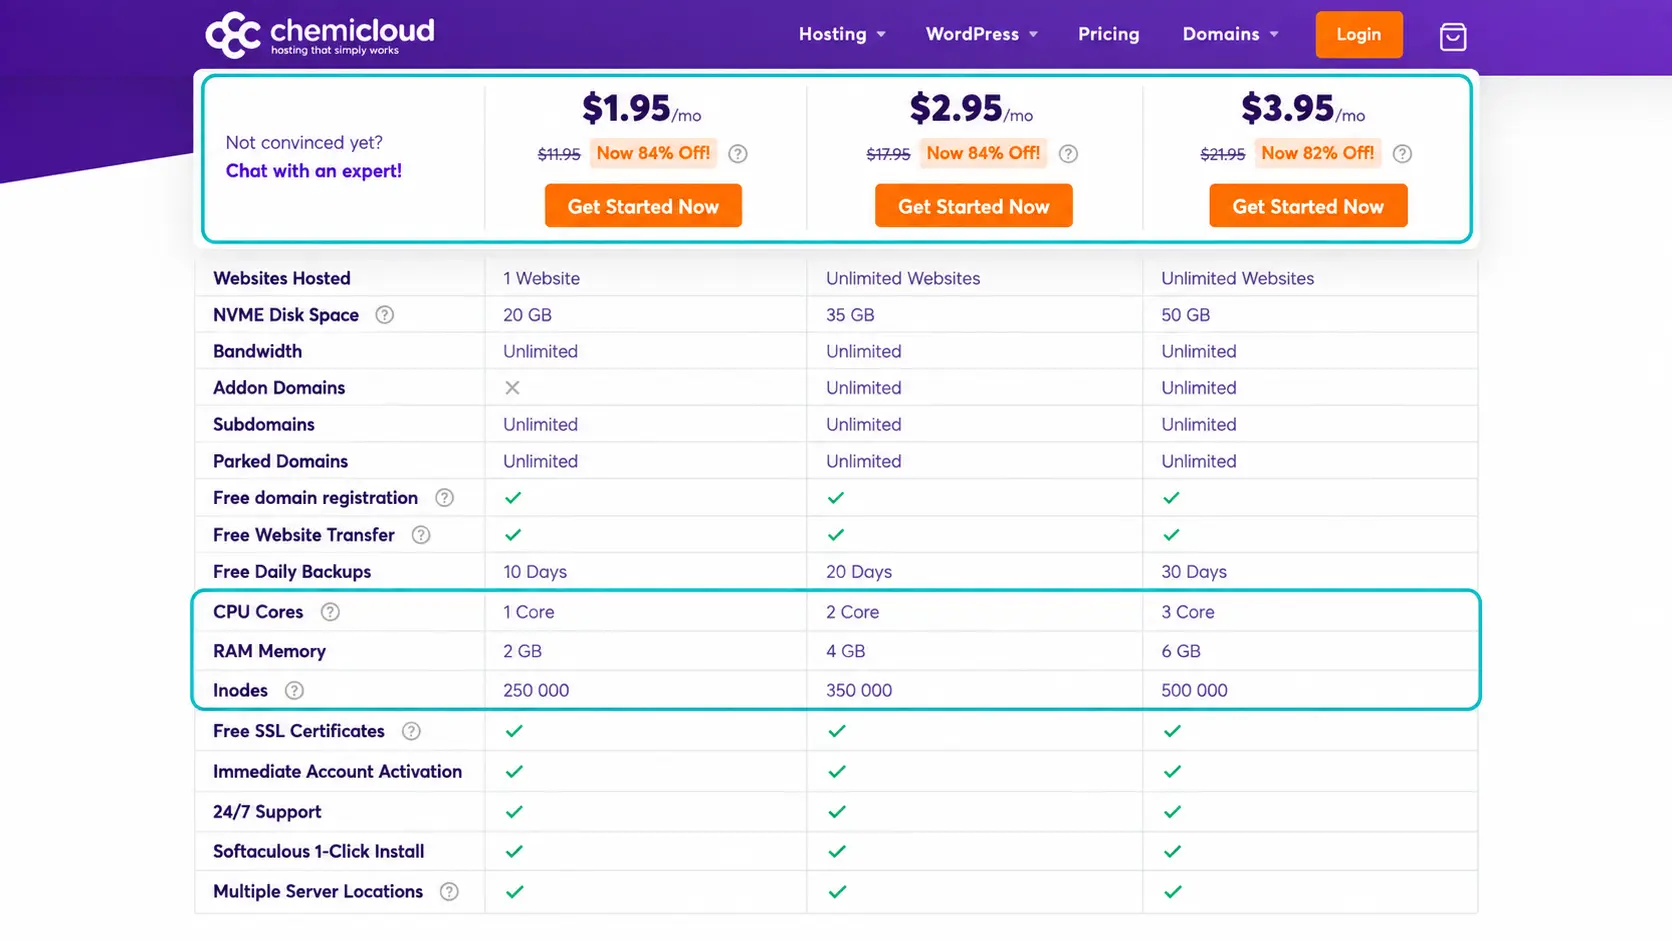Click the Parked Domains row label
This screenshot has height=941, width=1672.
click(x=280, y=461)
